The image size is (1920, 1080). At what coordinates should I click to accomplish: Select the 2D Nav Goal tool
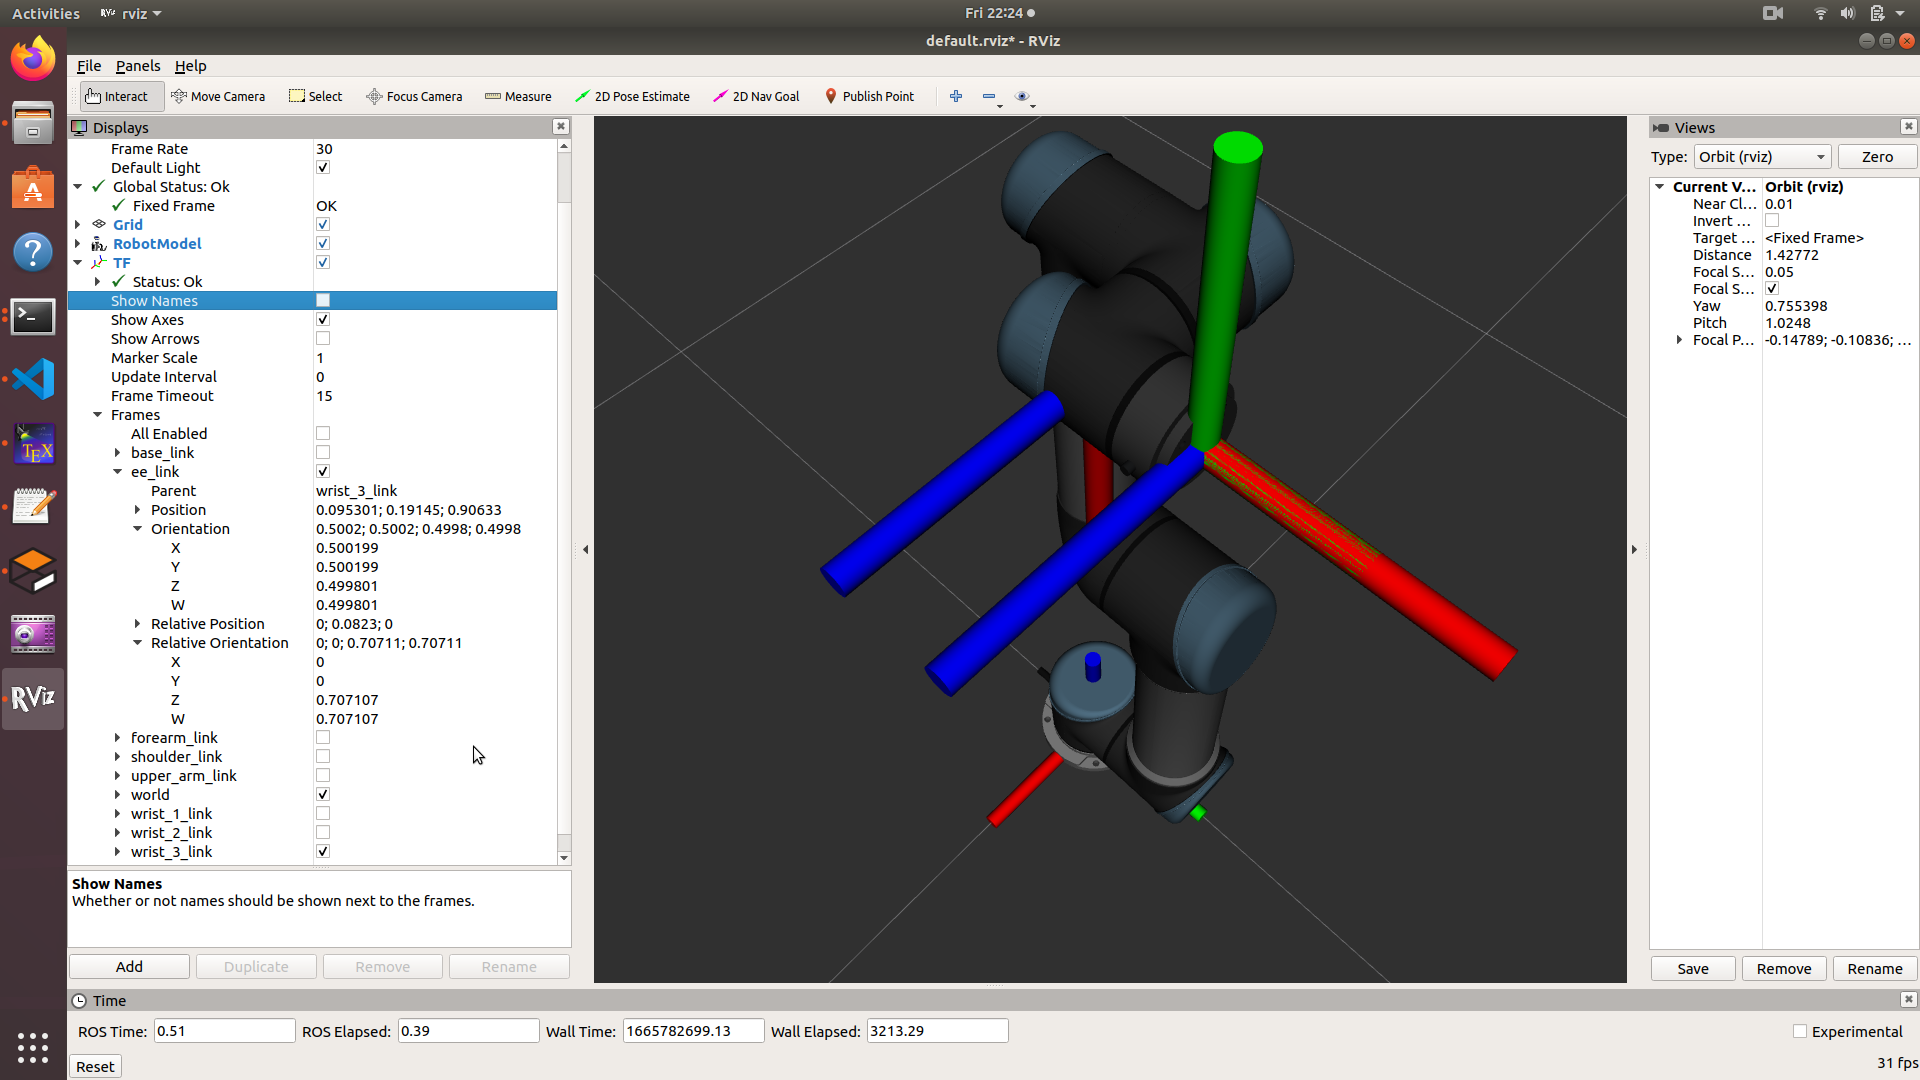click(x=756, y=96)
